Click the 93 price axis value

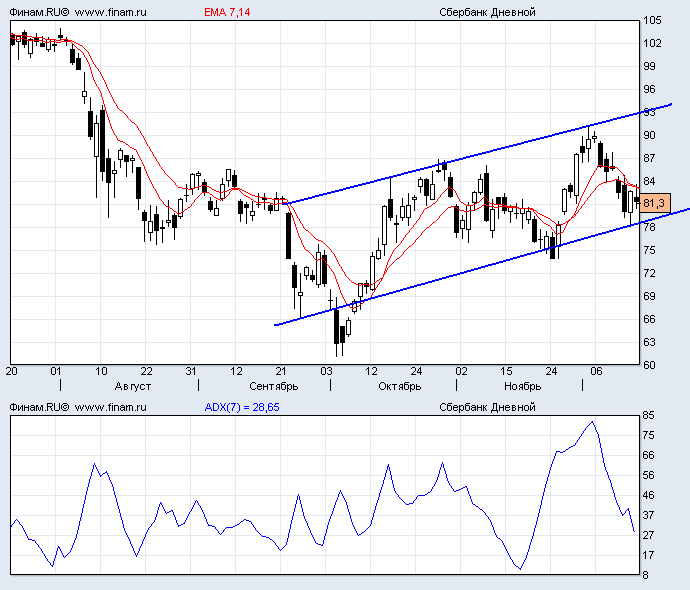pyautogui.click(x=649, y=112)
